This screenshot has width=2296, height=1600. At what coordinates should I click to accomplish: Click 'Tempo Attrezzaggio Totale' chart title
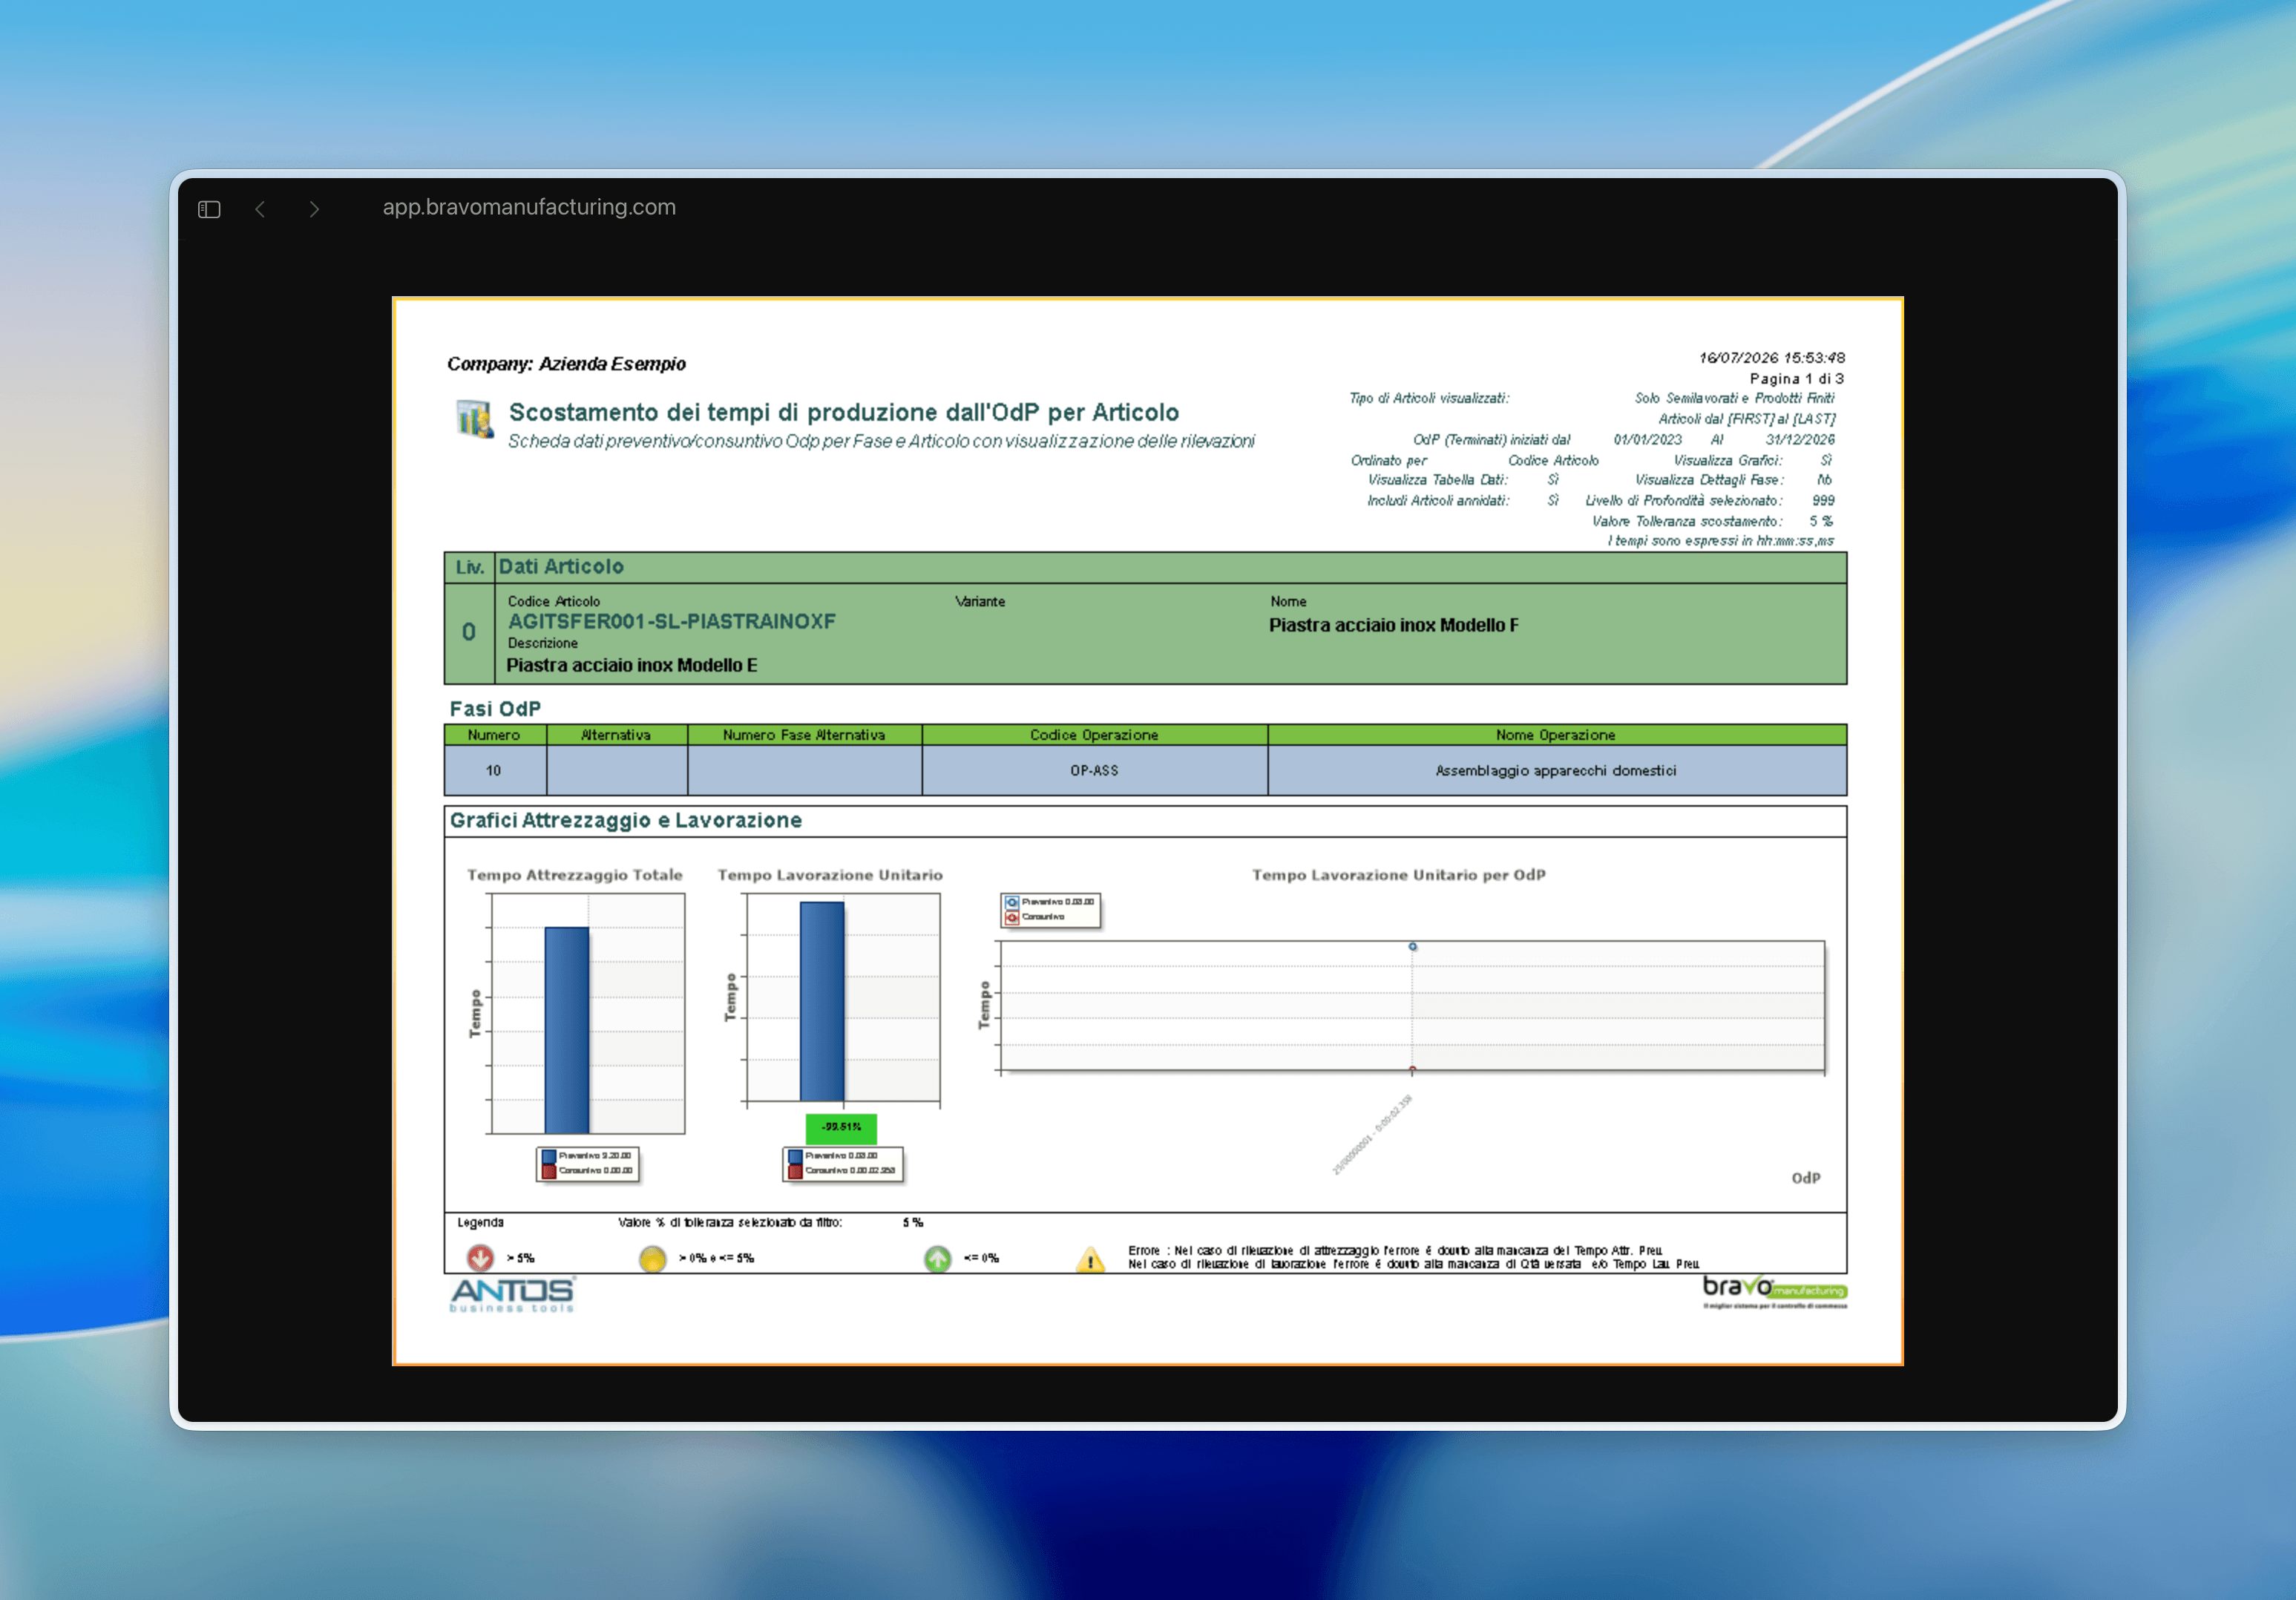(575, 875)
